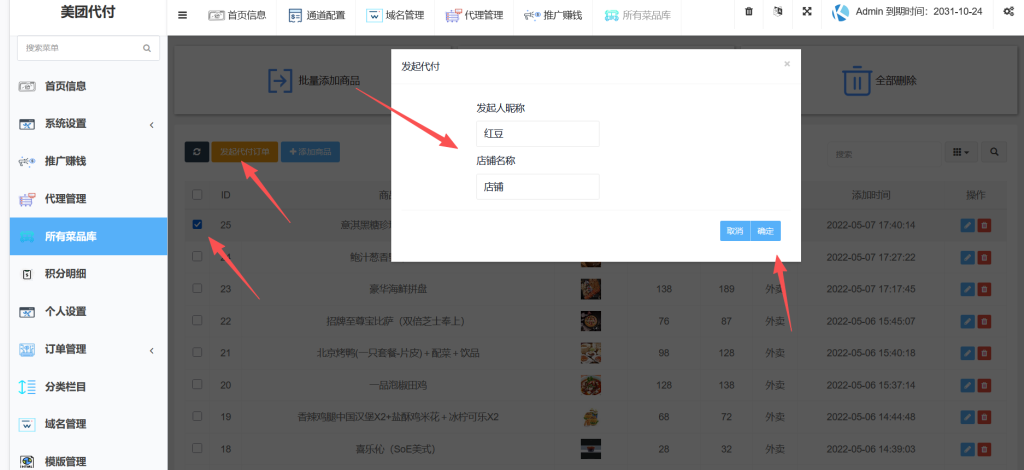1024x470 pixels.
Task: Focus the table 搜索 input field
Action: pos(884,154)
